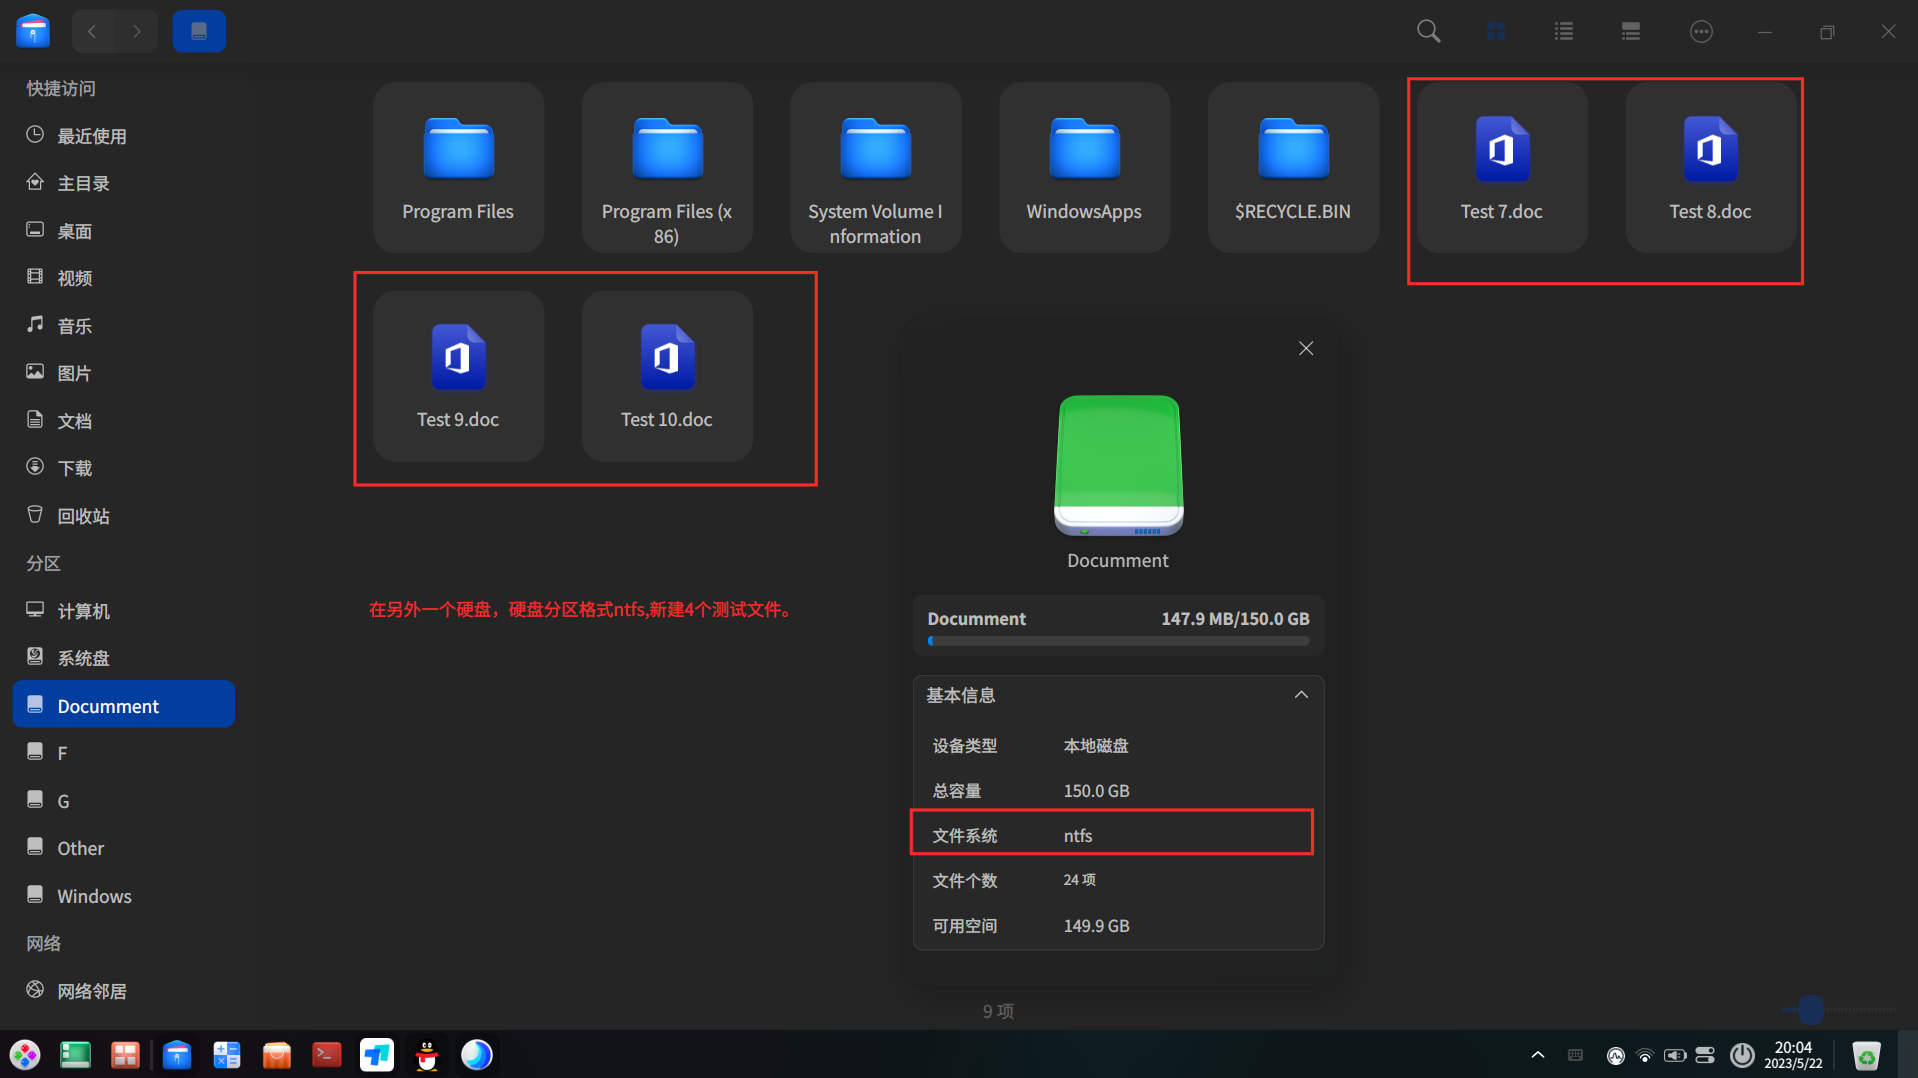The height and width of the screenshot is (1078, 1918).
Task: Open the 下载 (Downloads) folder
Action: (75, 467)
